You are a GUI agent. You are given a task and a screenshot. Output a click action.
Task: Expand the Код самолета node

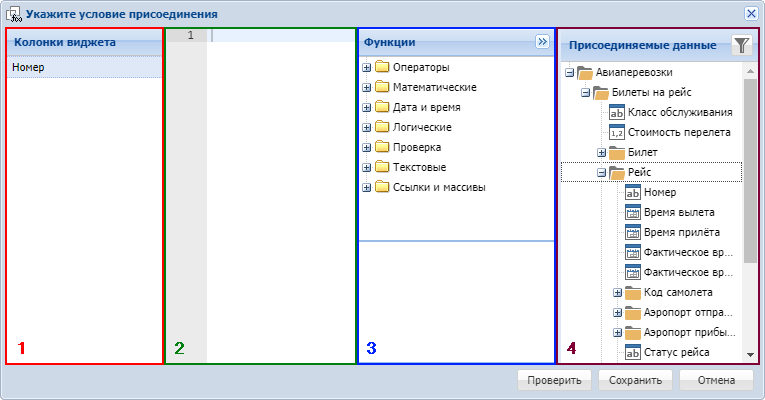[617, 292]
